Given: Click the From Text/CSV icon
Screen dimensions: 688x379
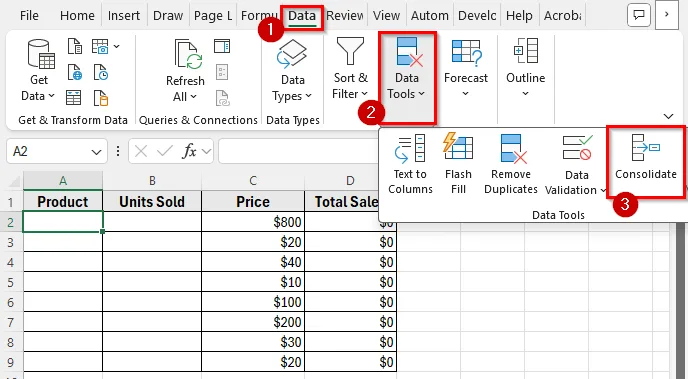Looking at the screenshot, I should coord(75,46).
